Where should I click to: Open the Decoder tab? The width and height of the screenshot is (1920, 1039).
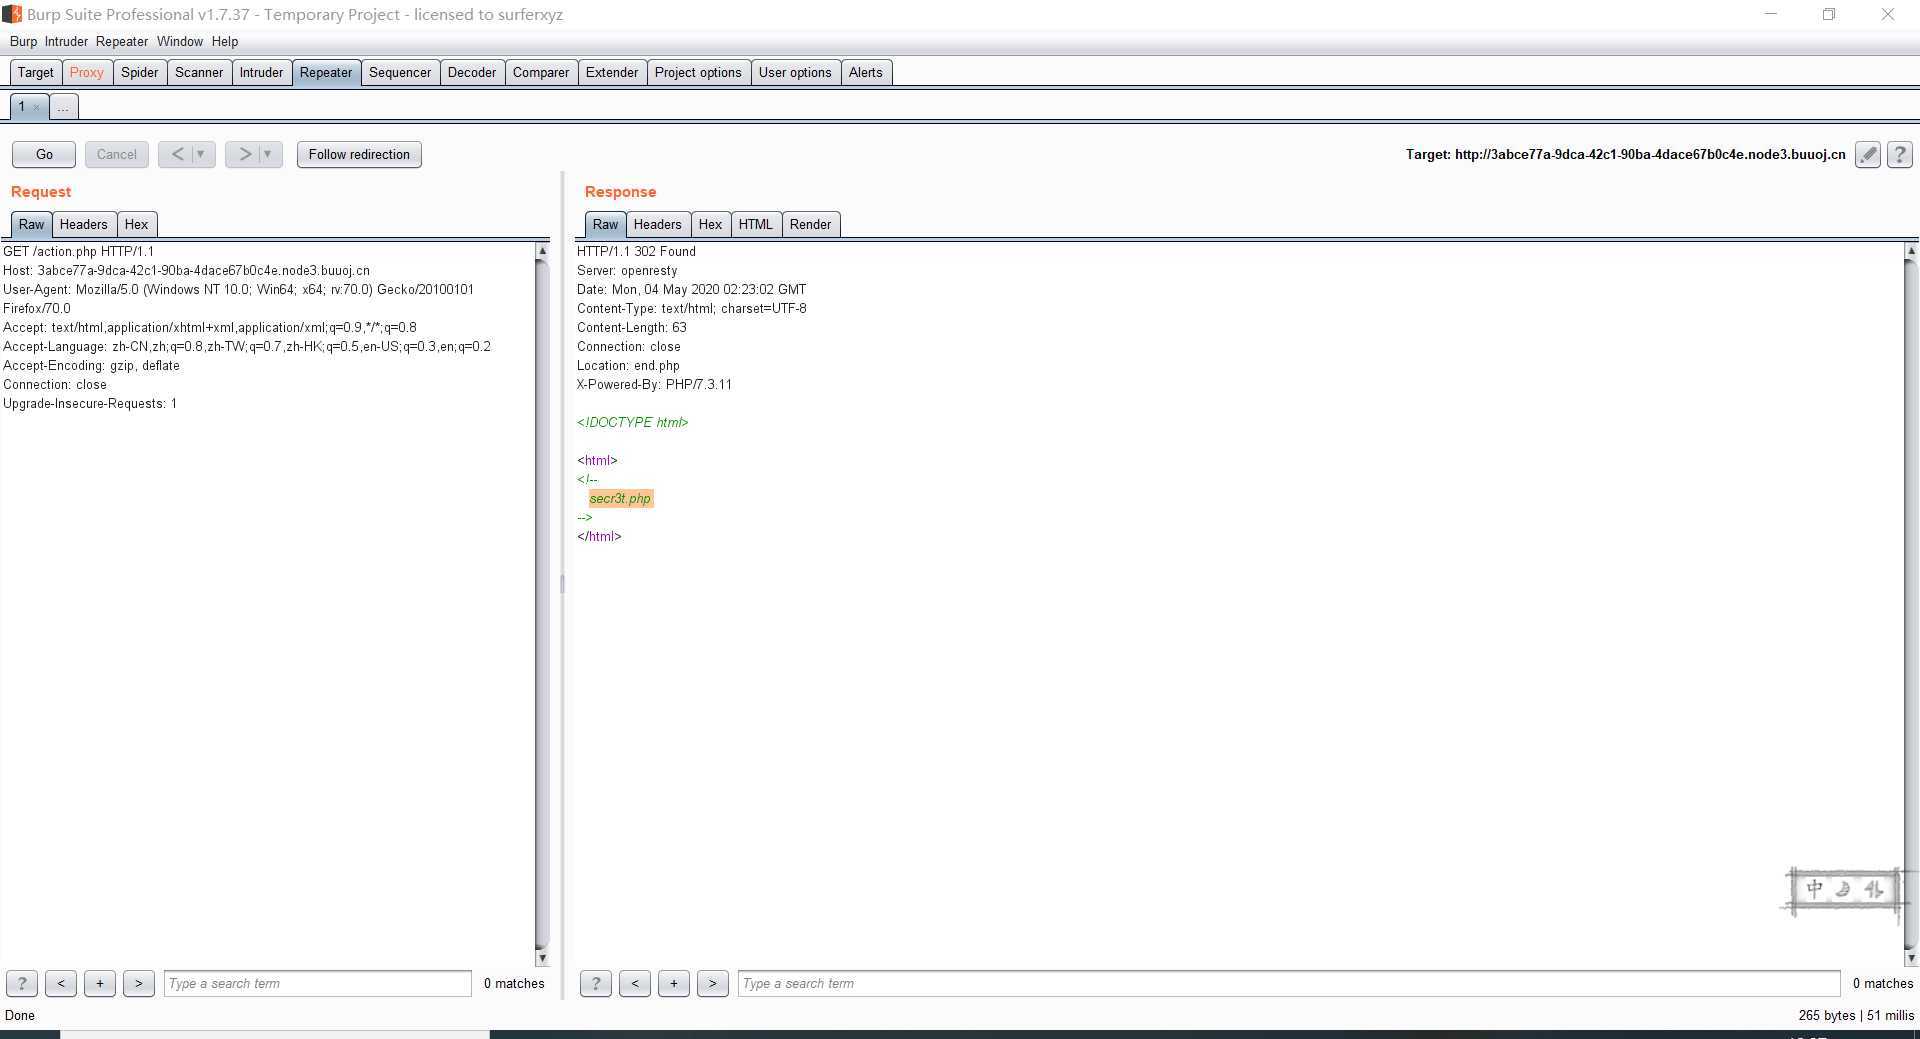click(471, 72)
